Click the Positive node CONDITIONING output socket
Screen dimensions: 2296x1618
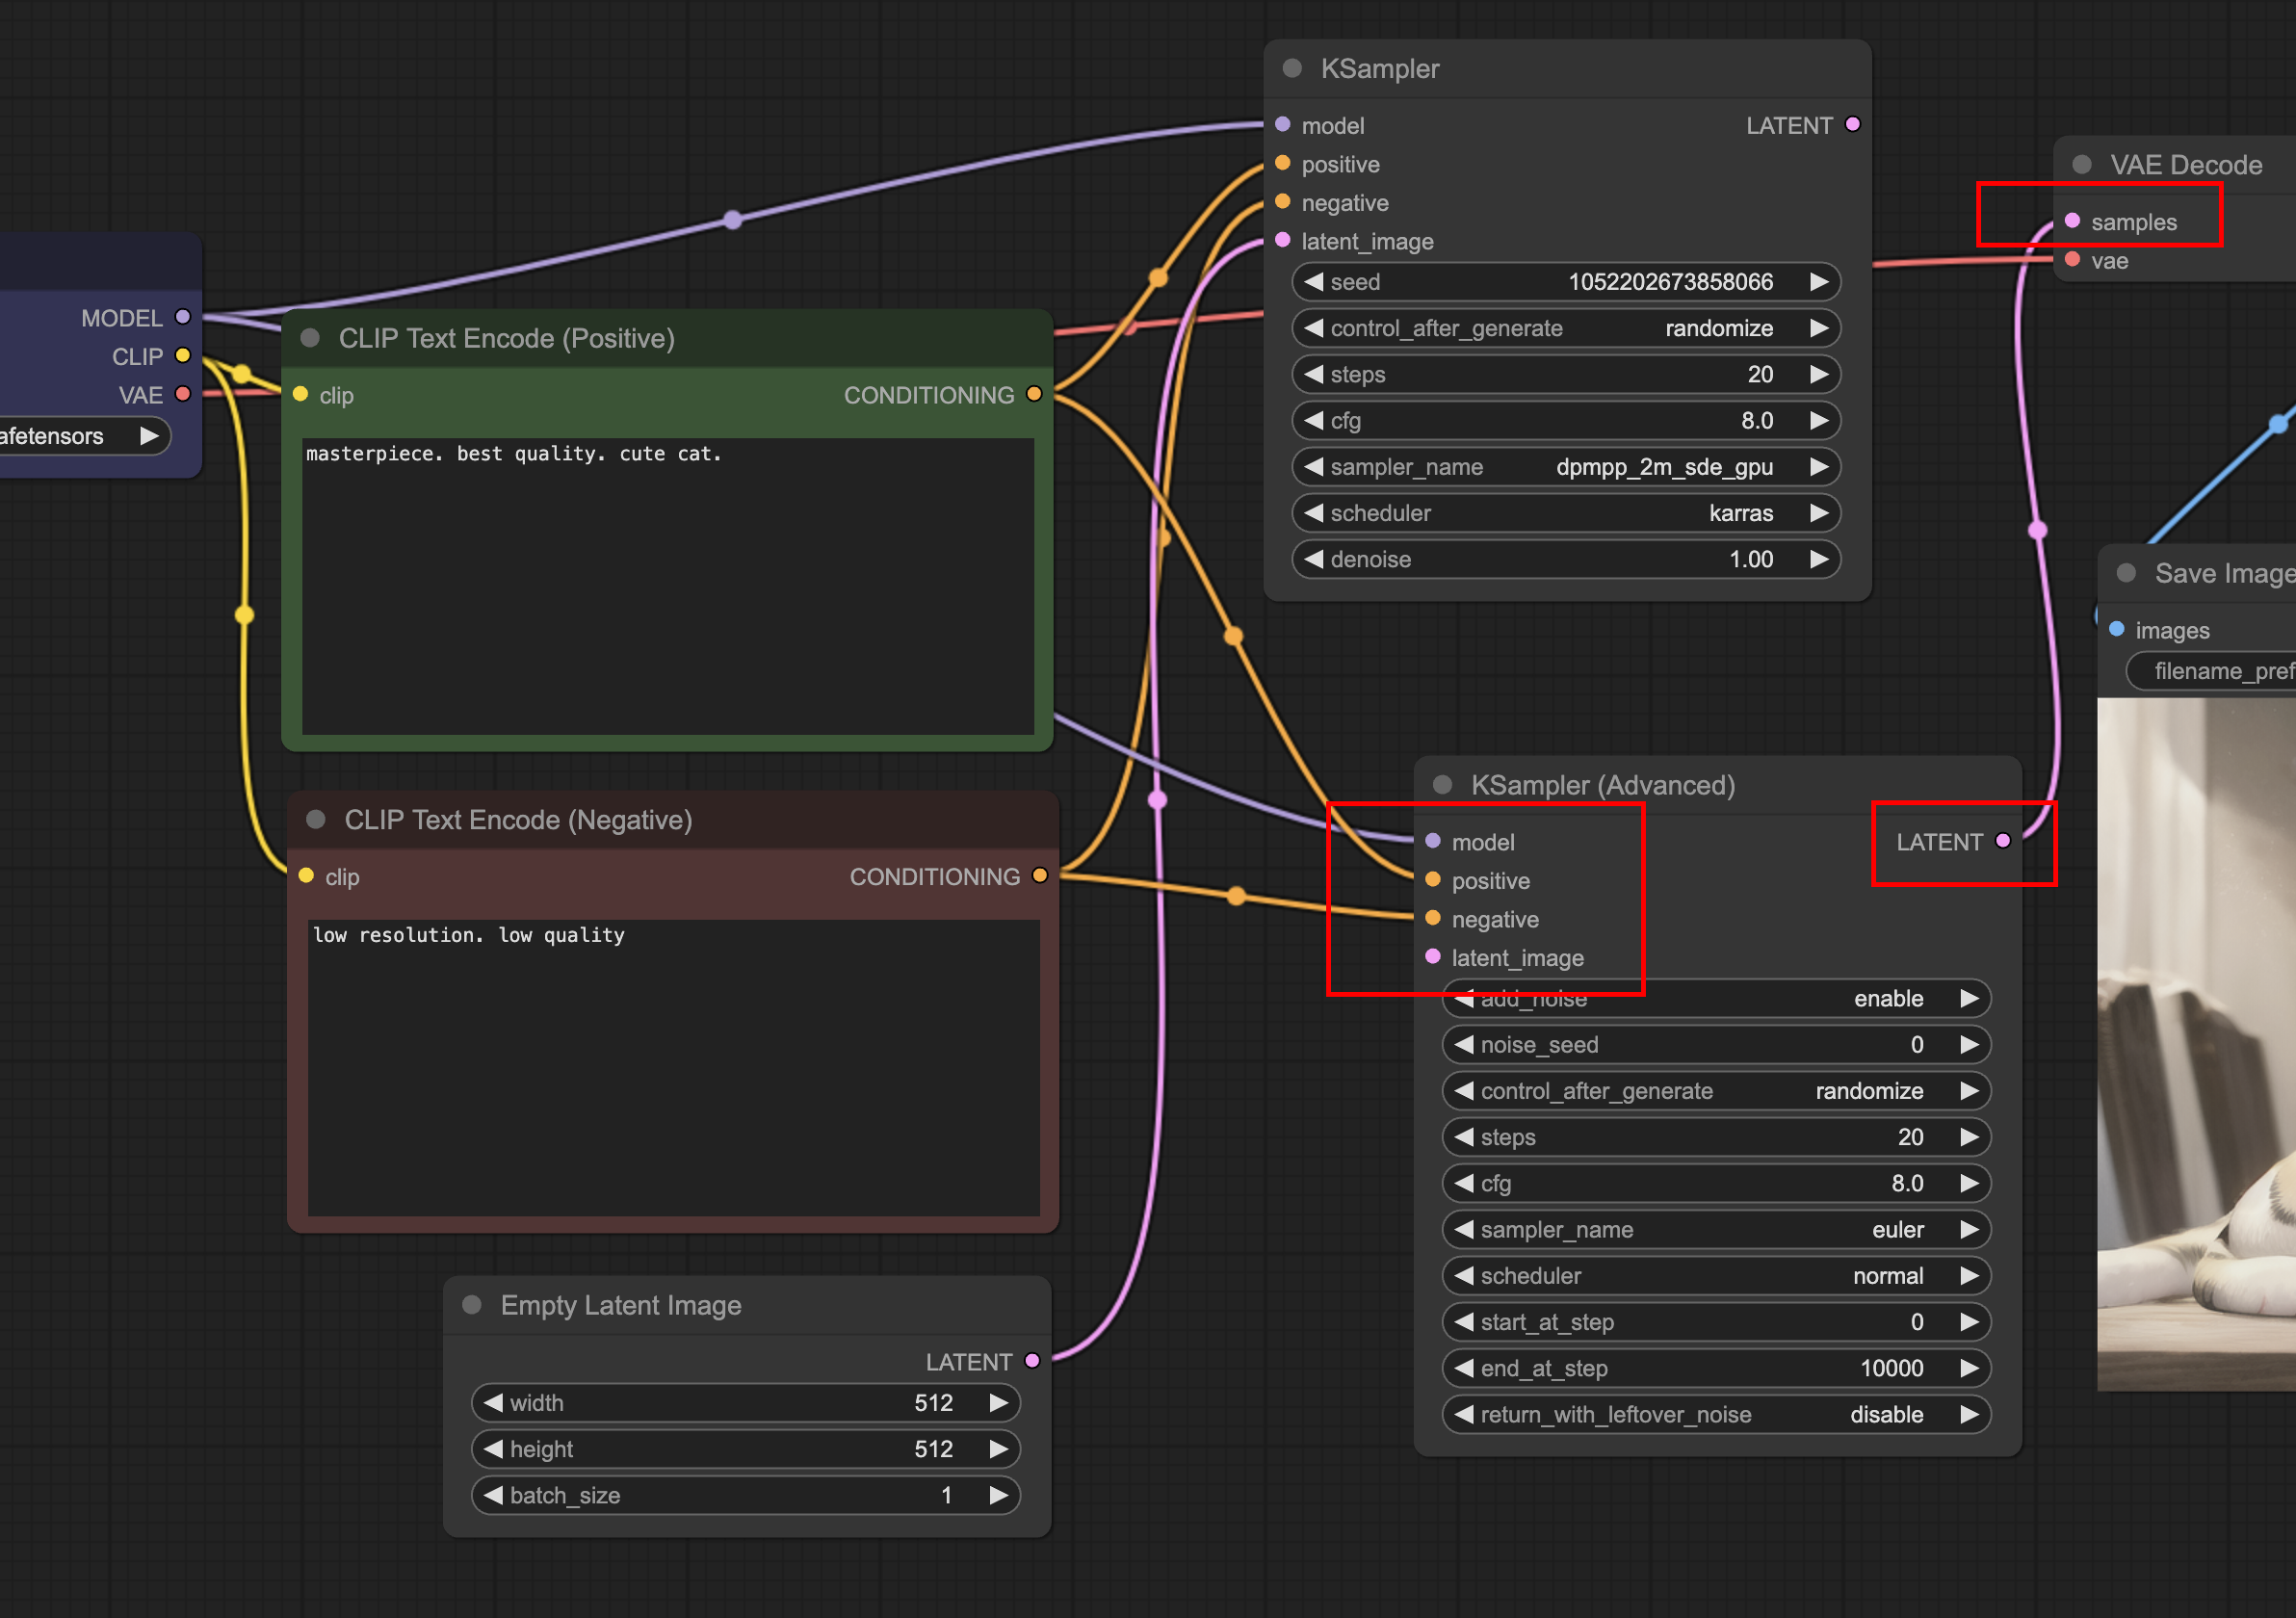click(1034, 395)
